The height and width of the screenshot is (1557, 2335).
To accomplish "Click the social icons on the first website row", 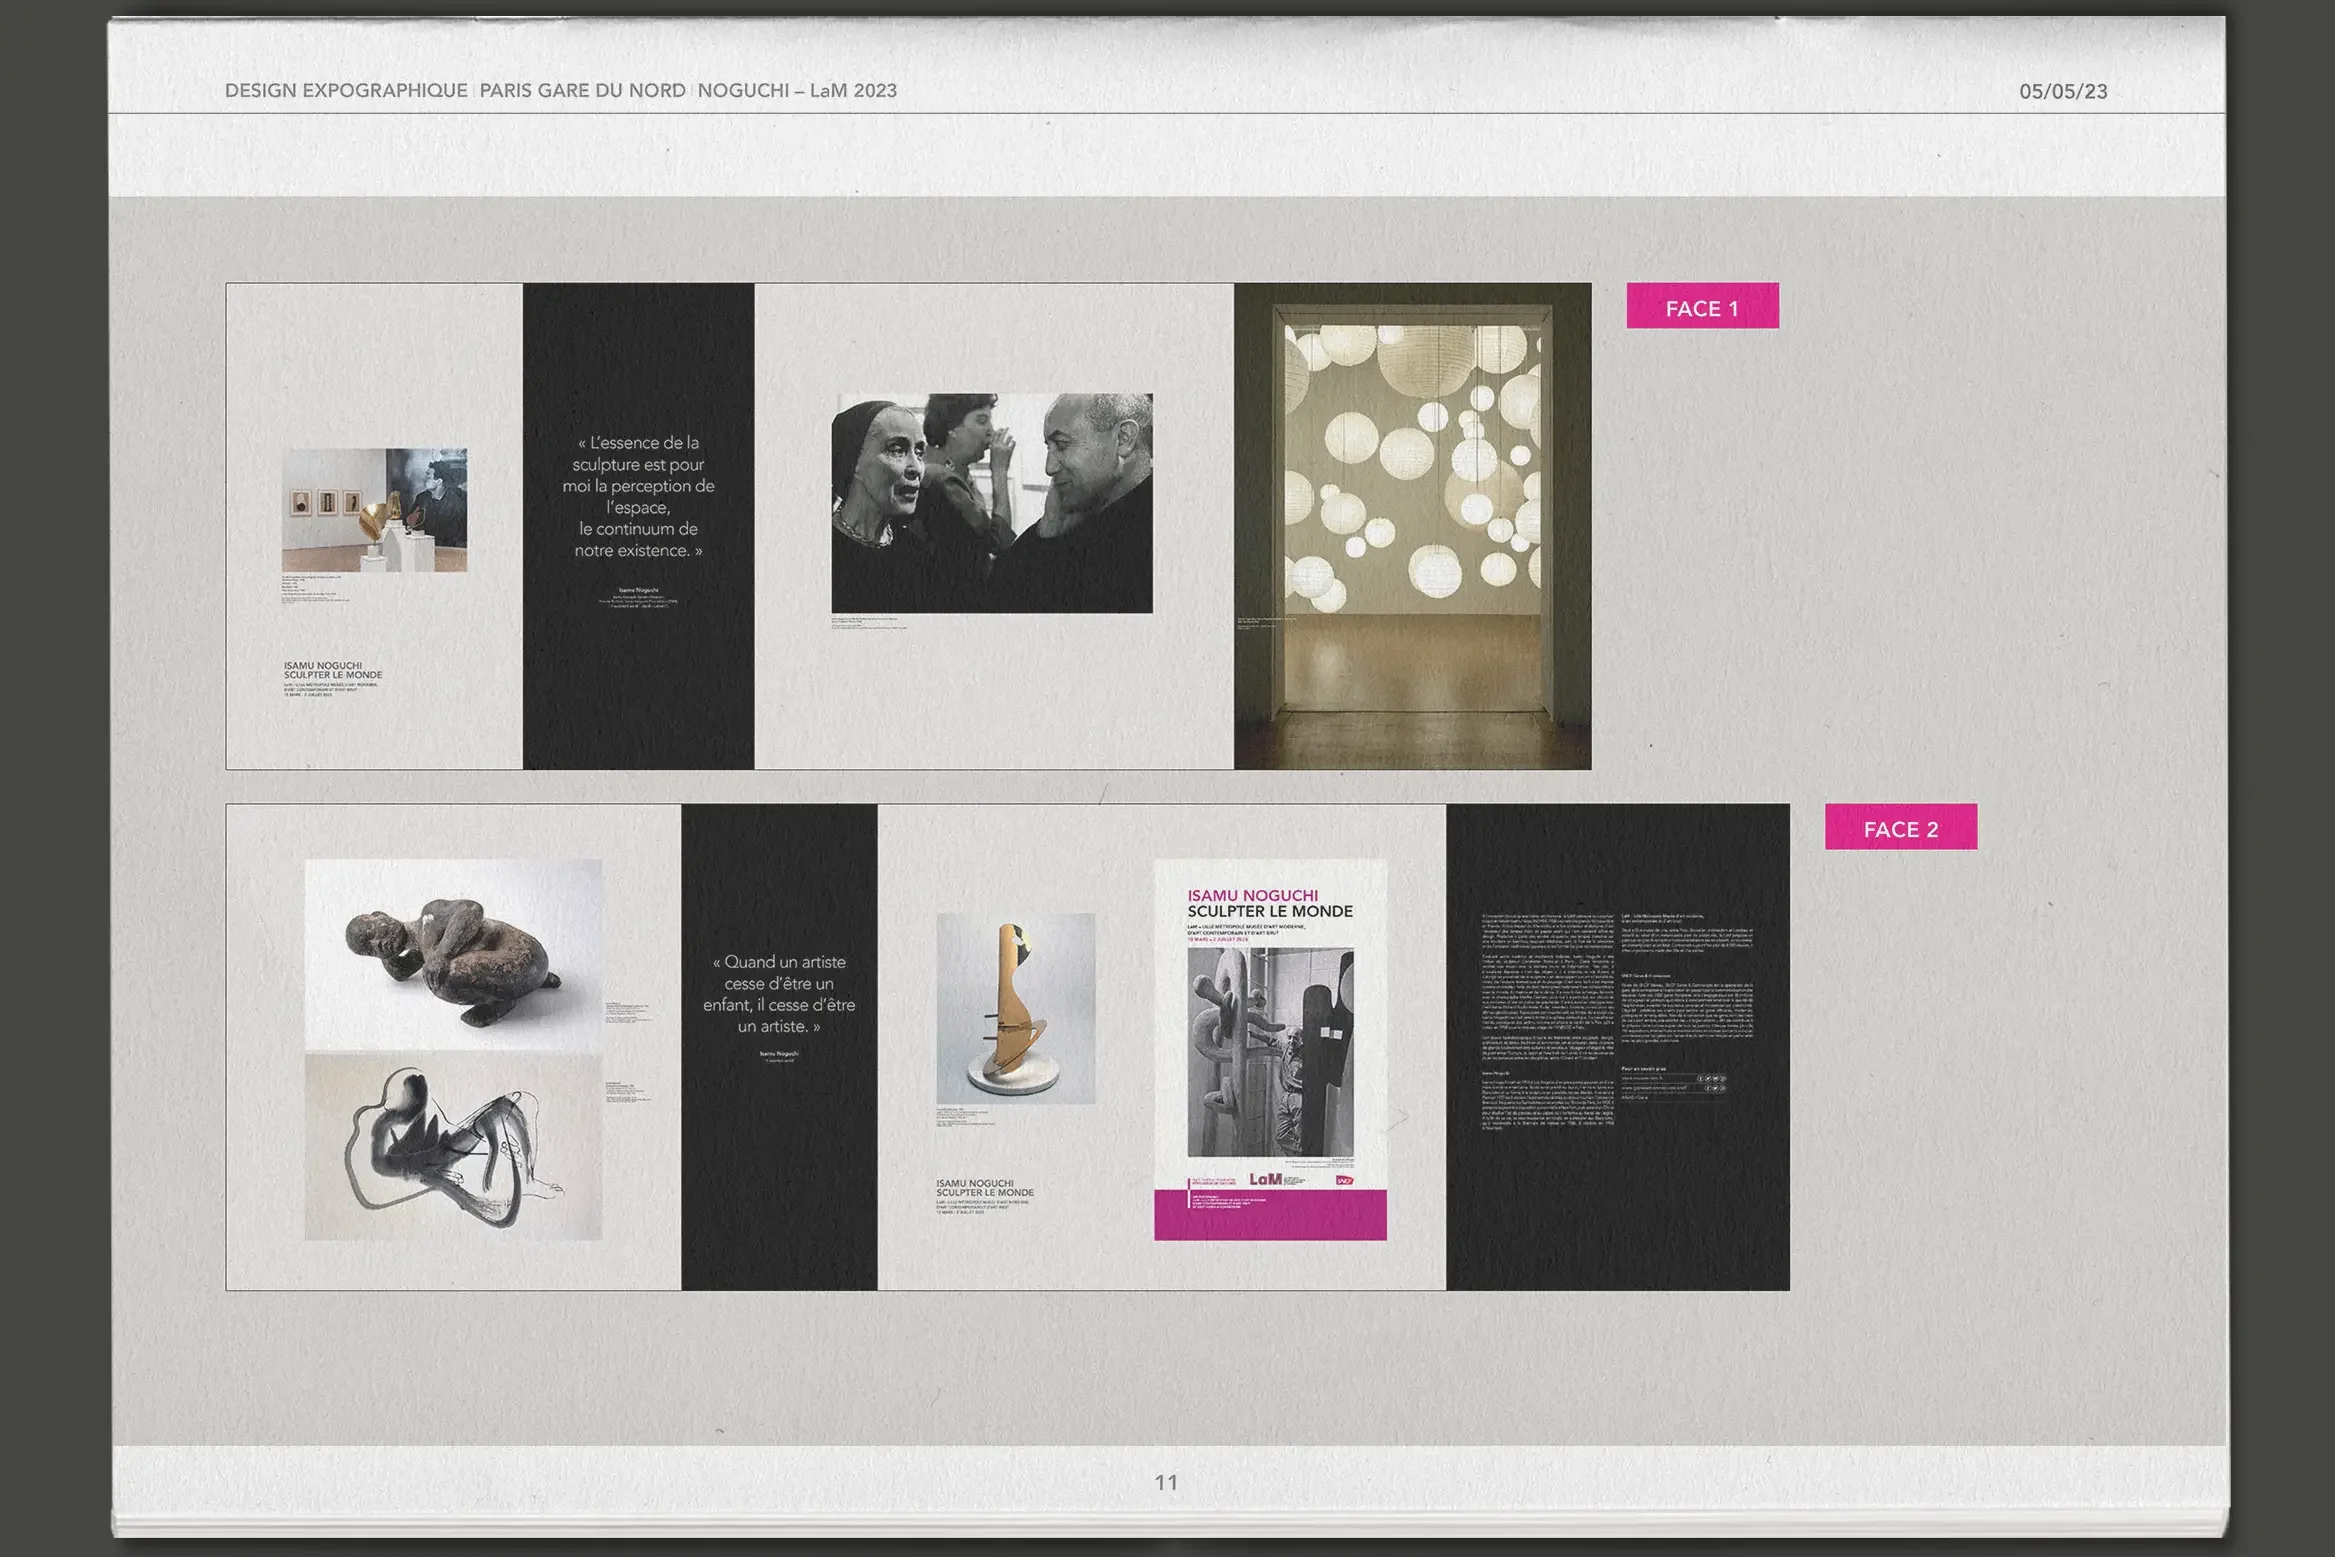I will click(1711, 1078).
